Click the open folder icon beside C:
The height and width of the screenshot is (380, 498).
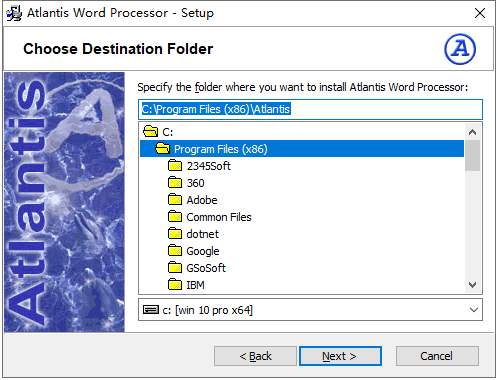(x=151, y=132)
